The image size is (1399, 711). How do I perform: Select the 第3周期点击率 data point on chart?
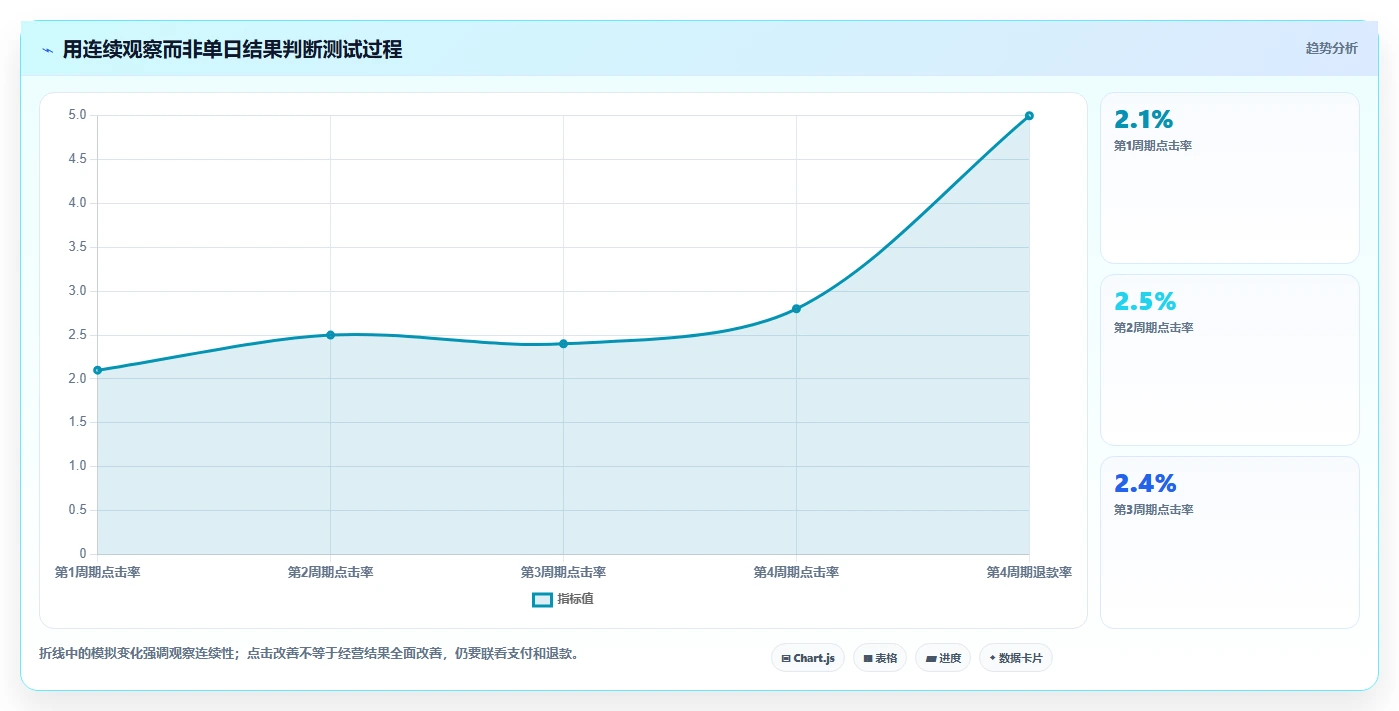[x=563, y=344]
